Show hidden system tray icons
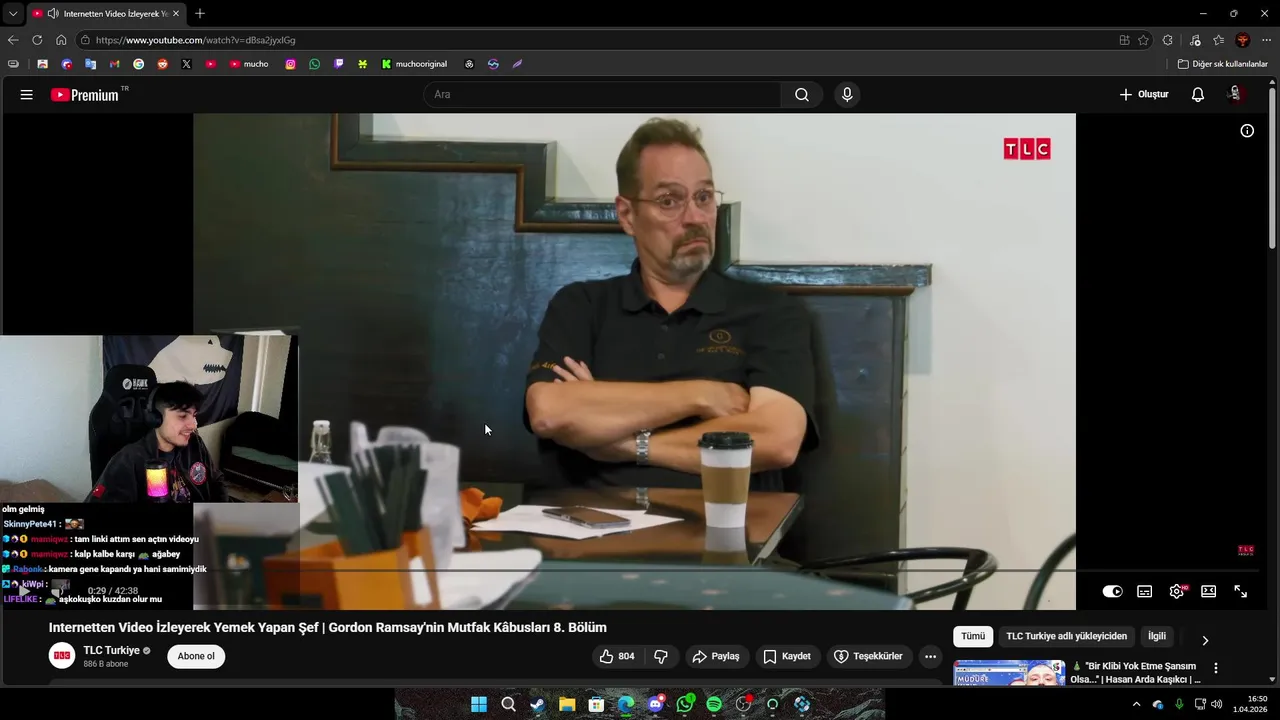The image size is (1280, 720). 1136,704
